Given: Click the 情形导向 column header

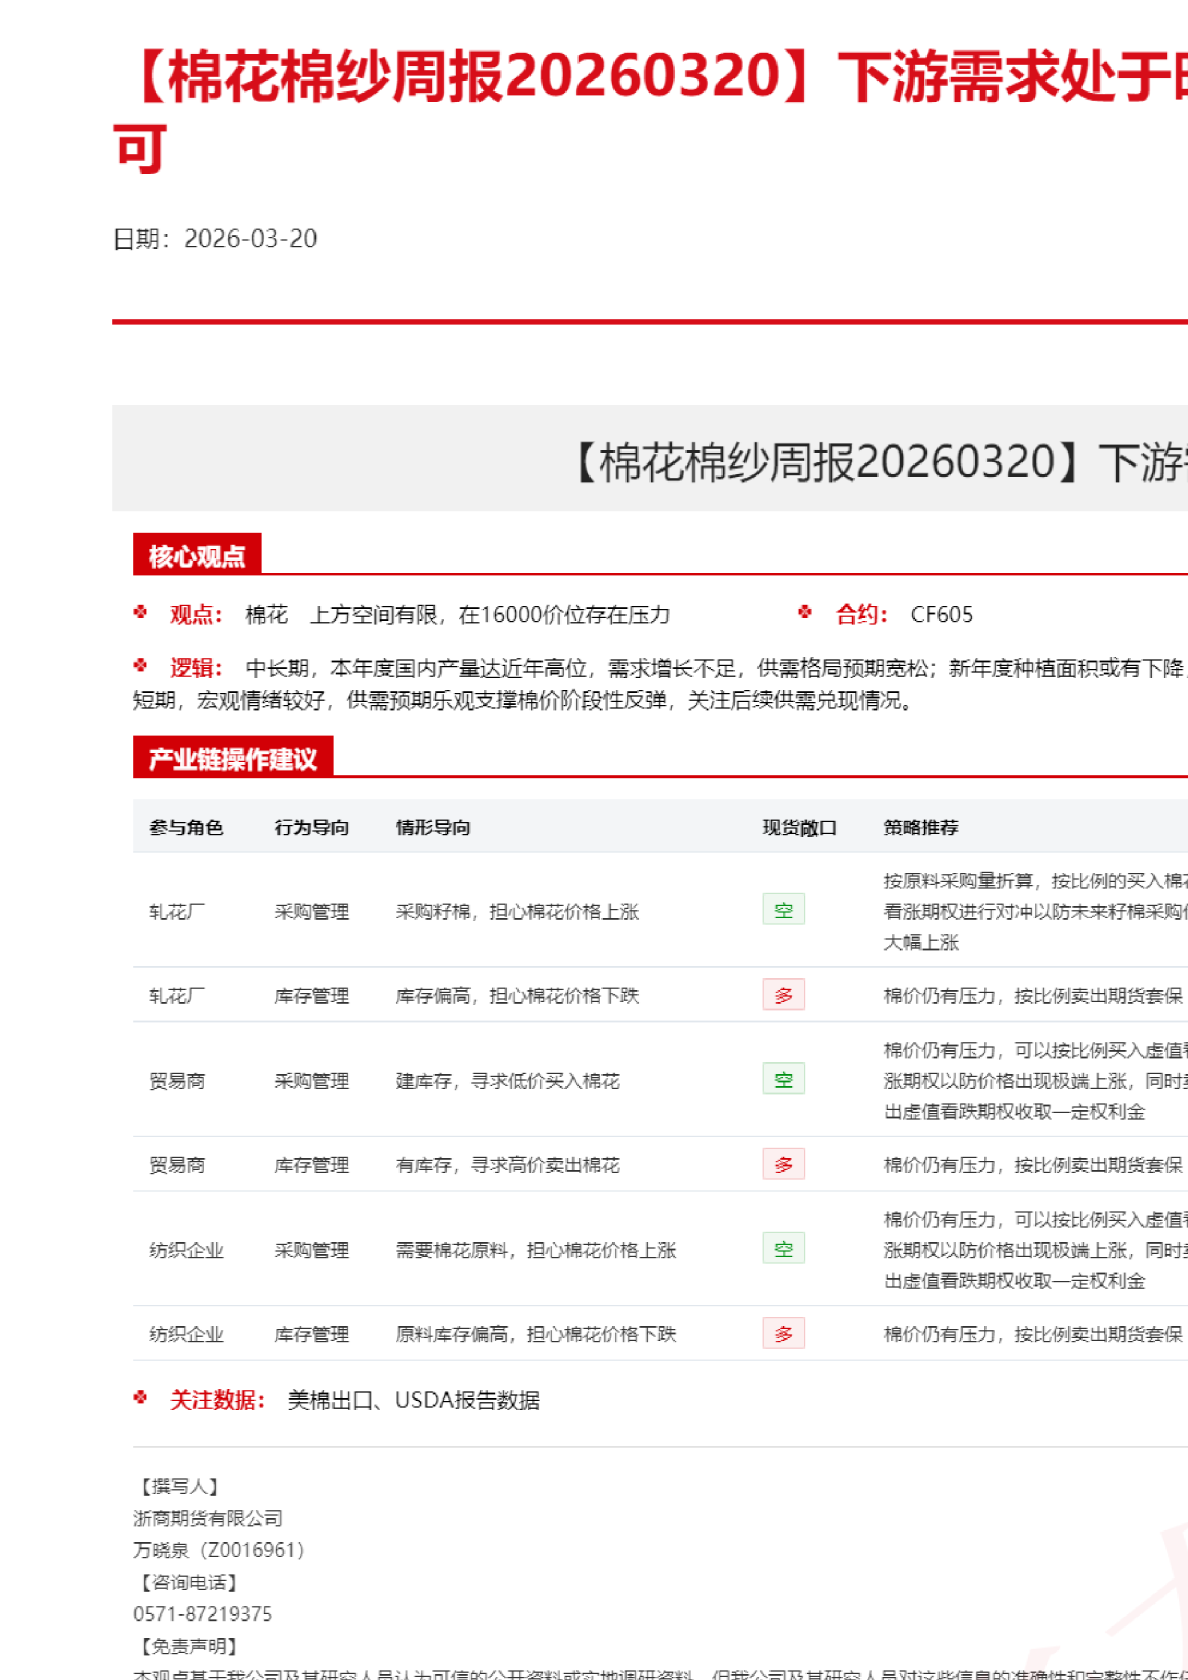Looking at the screenshot, I should (433, 828).
